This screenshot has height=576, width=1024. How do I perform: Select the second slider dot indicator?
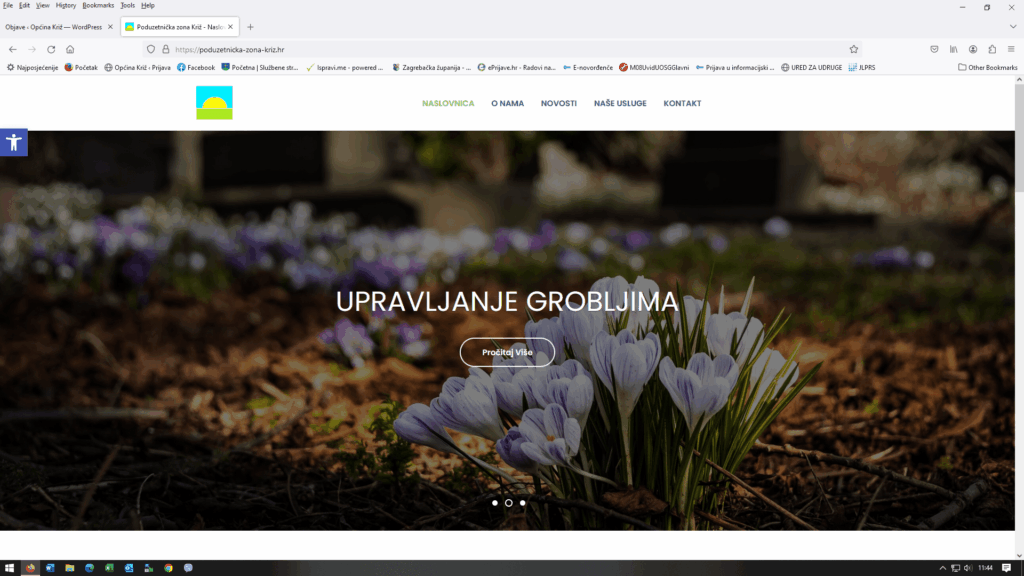pos(509,503)
